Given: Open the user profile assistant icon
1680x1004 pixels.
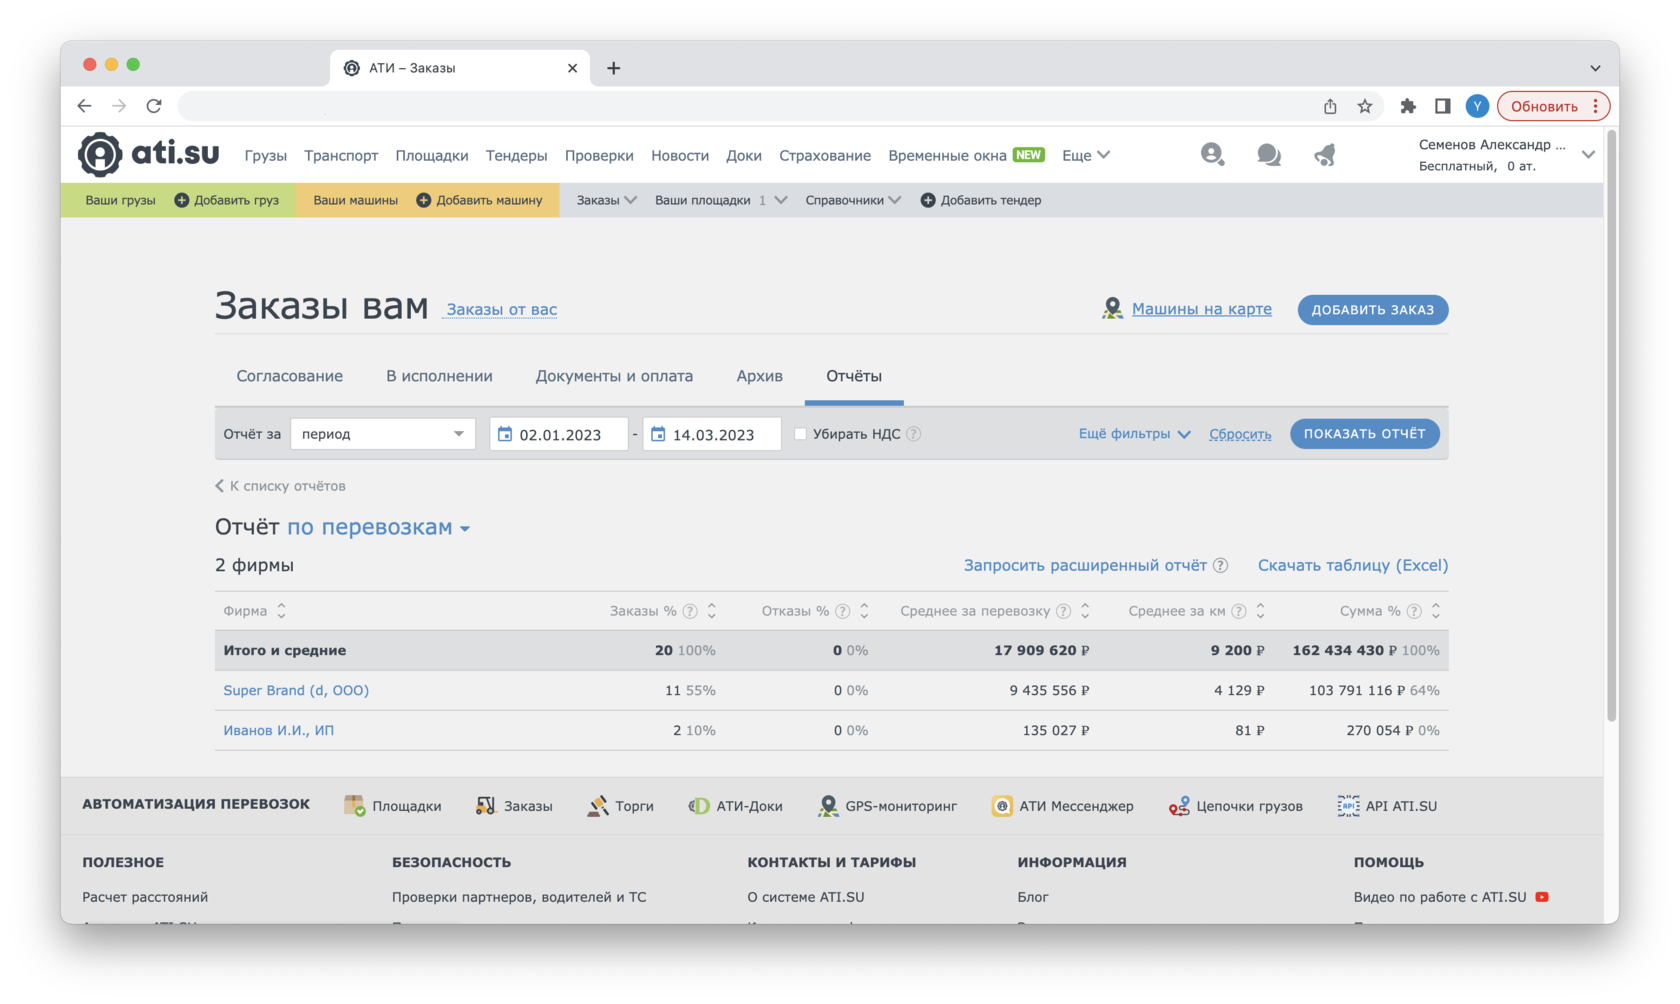Looking at the screenshot, I should click(1212, 154).
